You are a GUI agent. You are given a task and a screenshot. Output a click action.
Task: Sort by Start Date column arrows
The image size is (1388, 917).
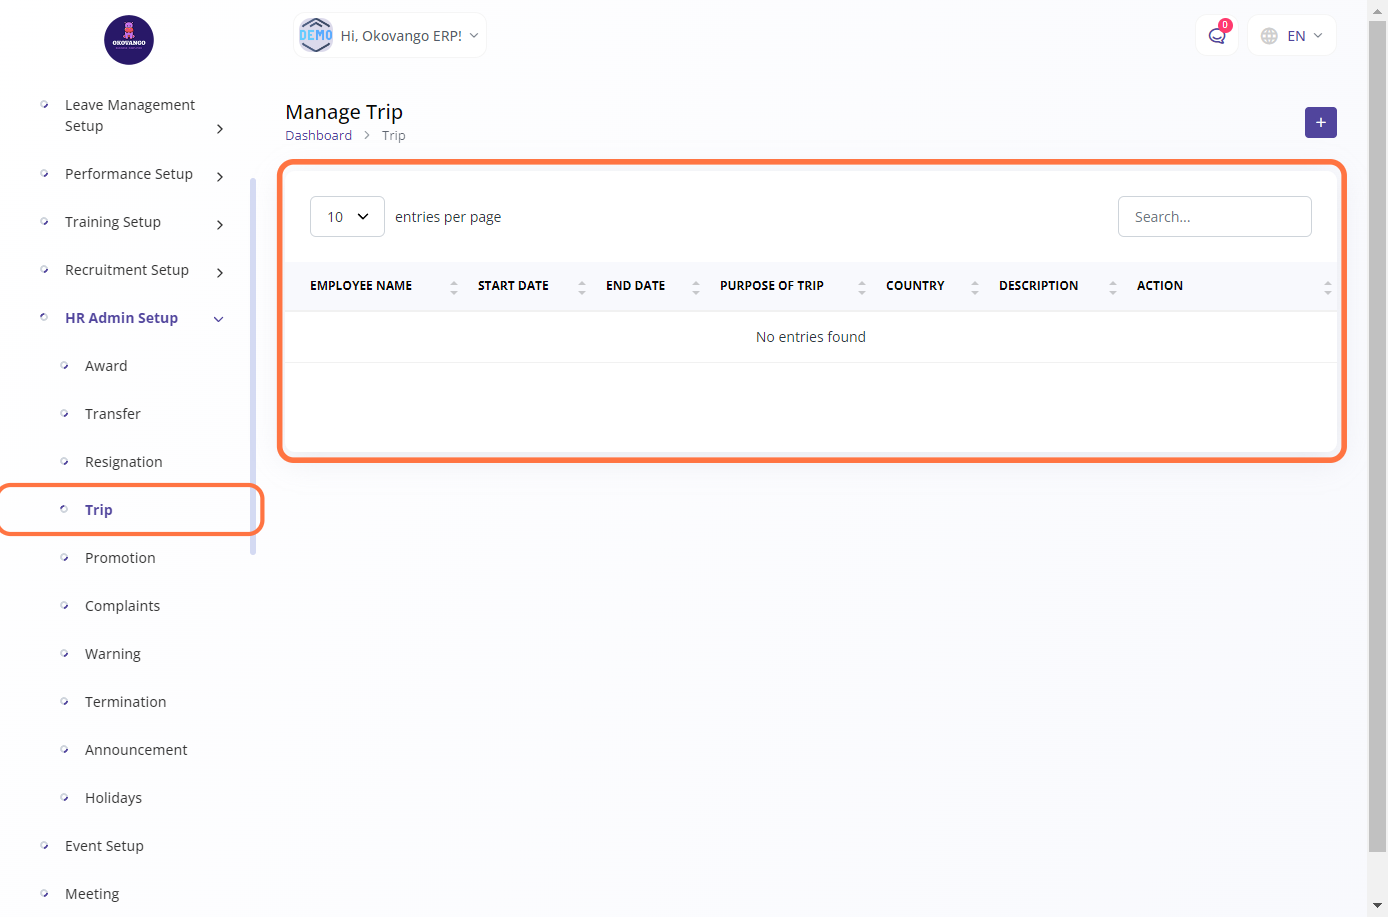click(581, 287)
